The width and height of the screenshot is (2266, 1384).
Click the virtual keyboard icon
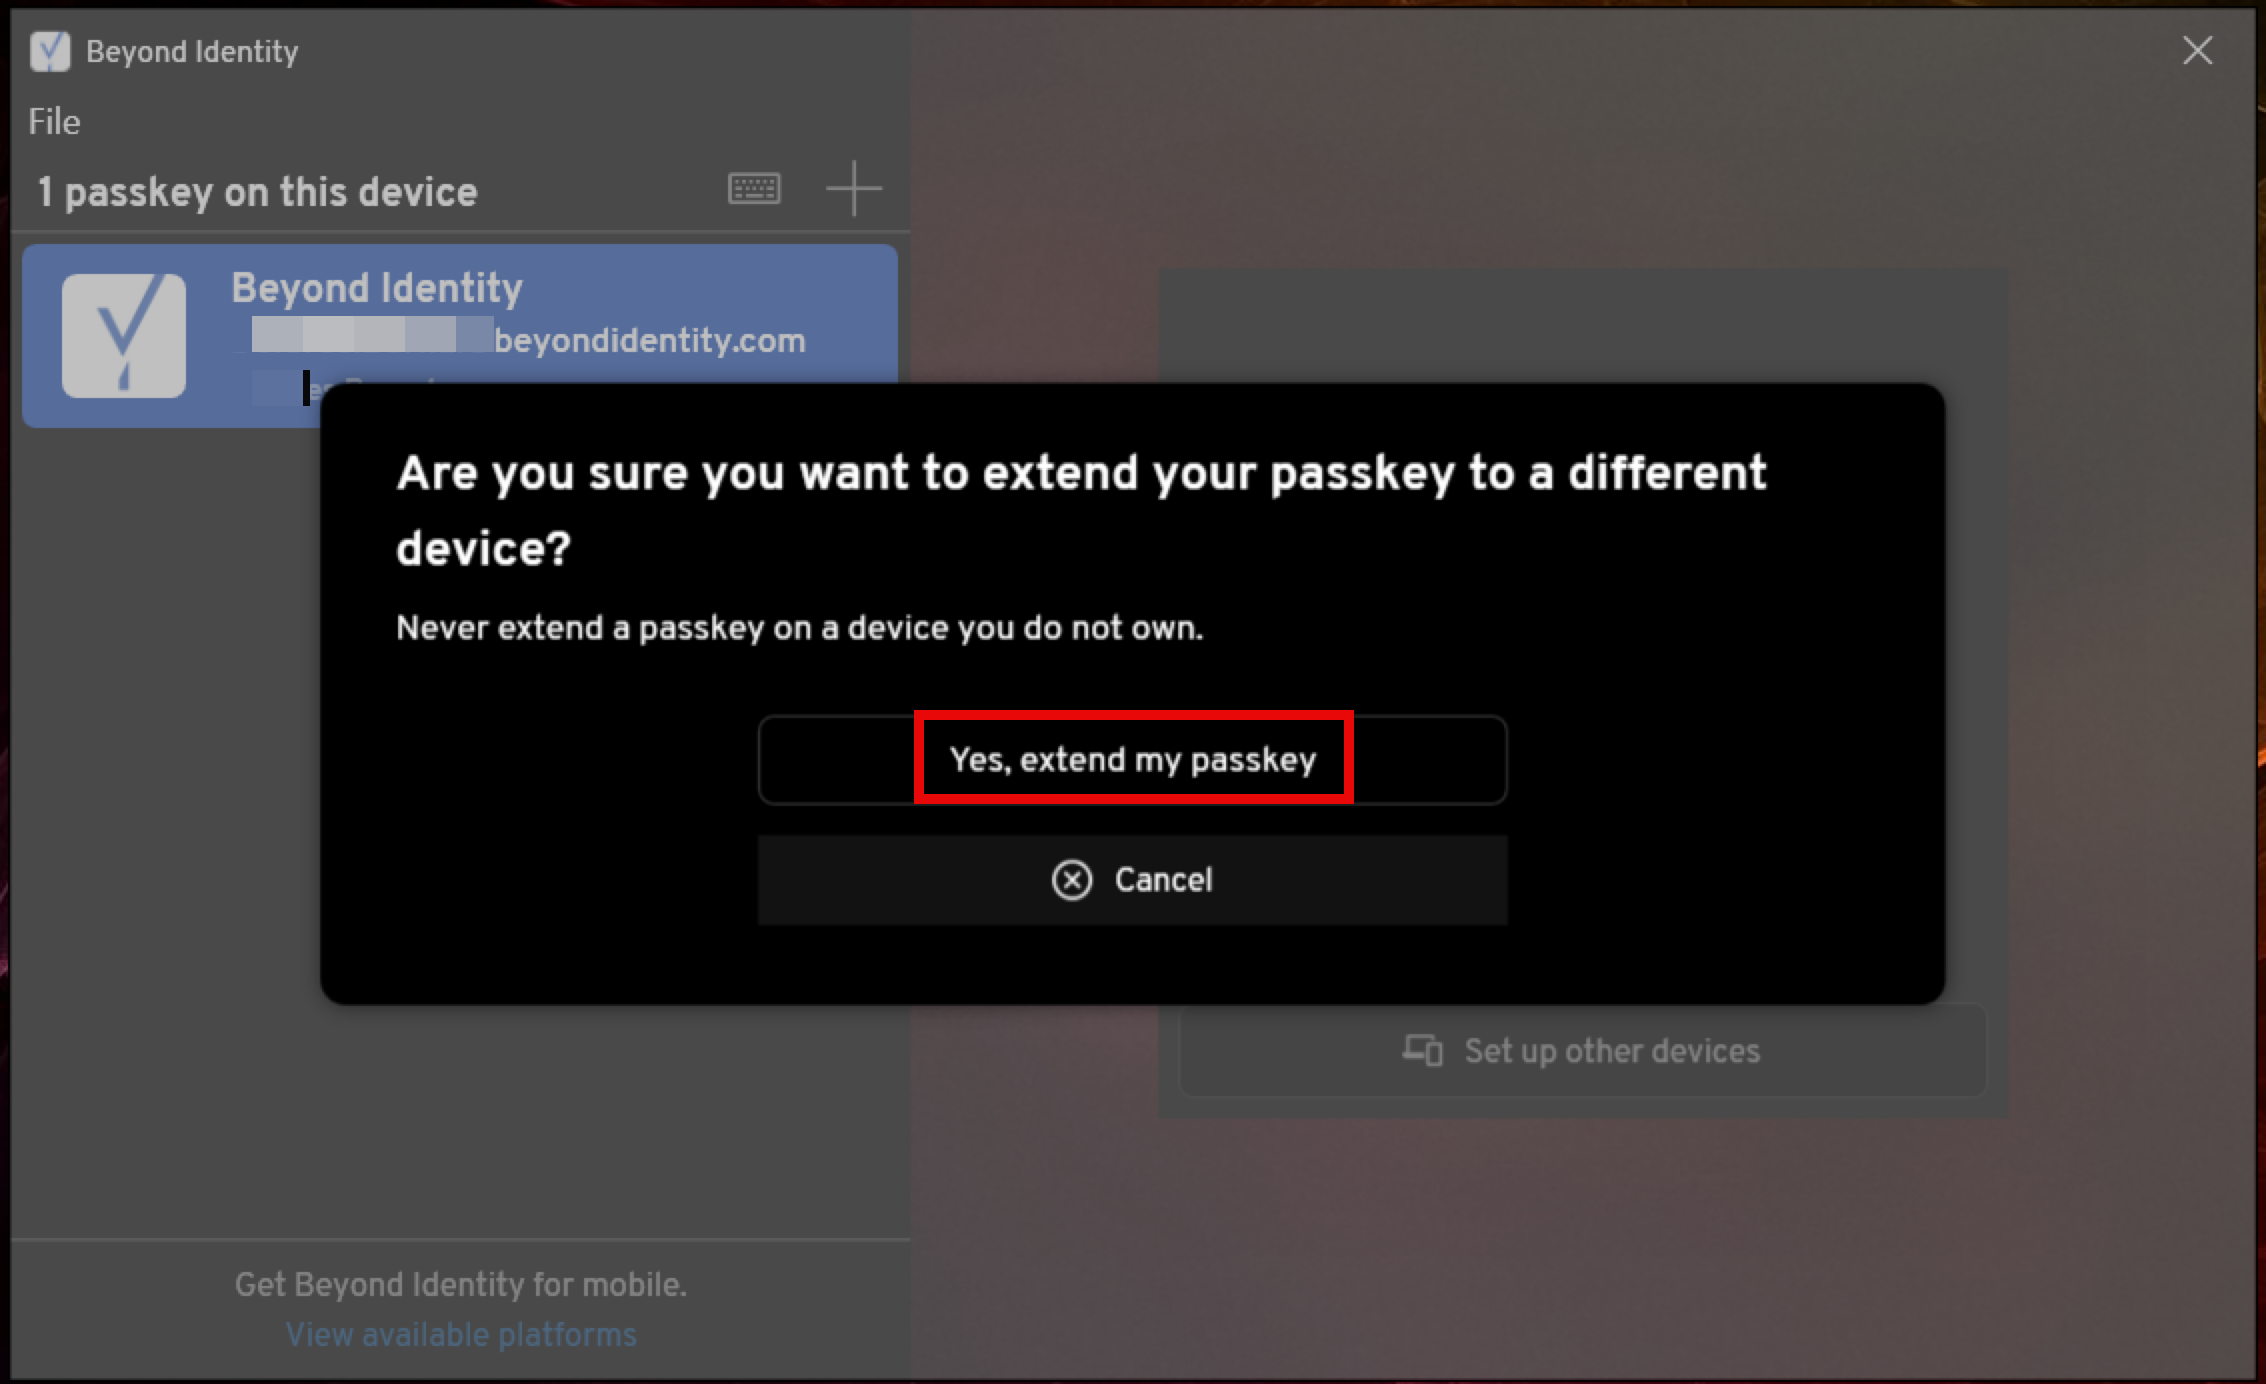(x=753, y=188)
